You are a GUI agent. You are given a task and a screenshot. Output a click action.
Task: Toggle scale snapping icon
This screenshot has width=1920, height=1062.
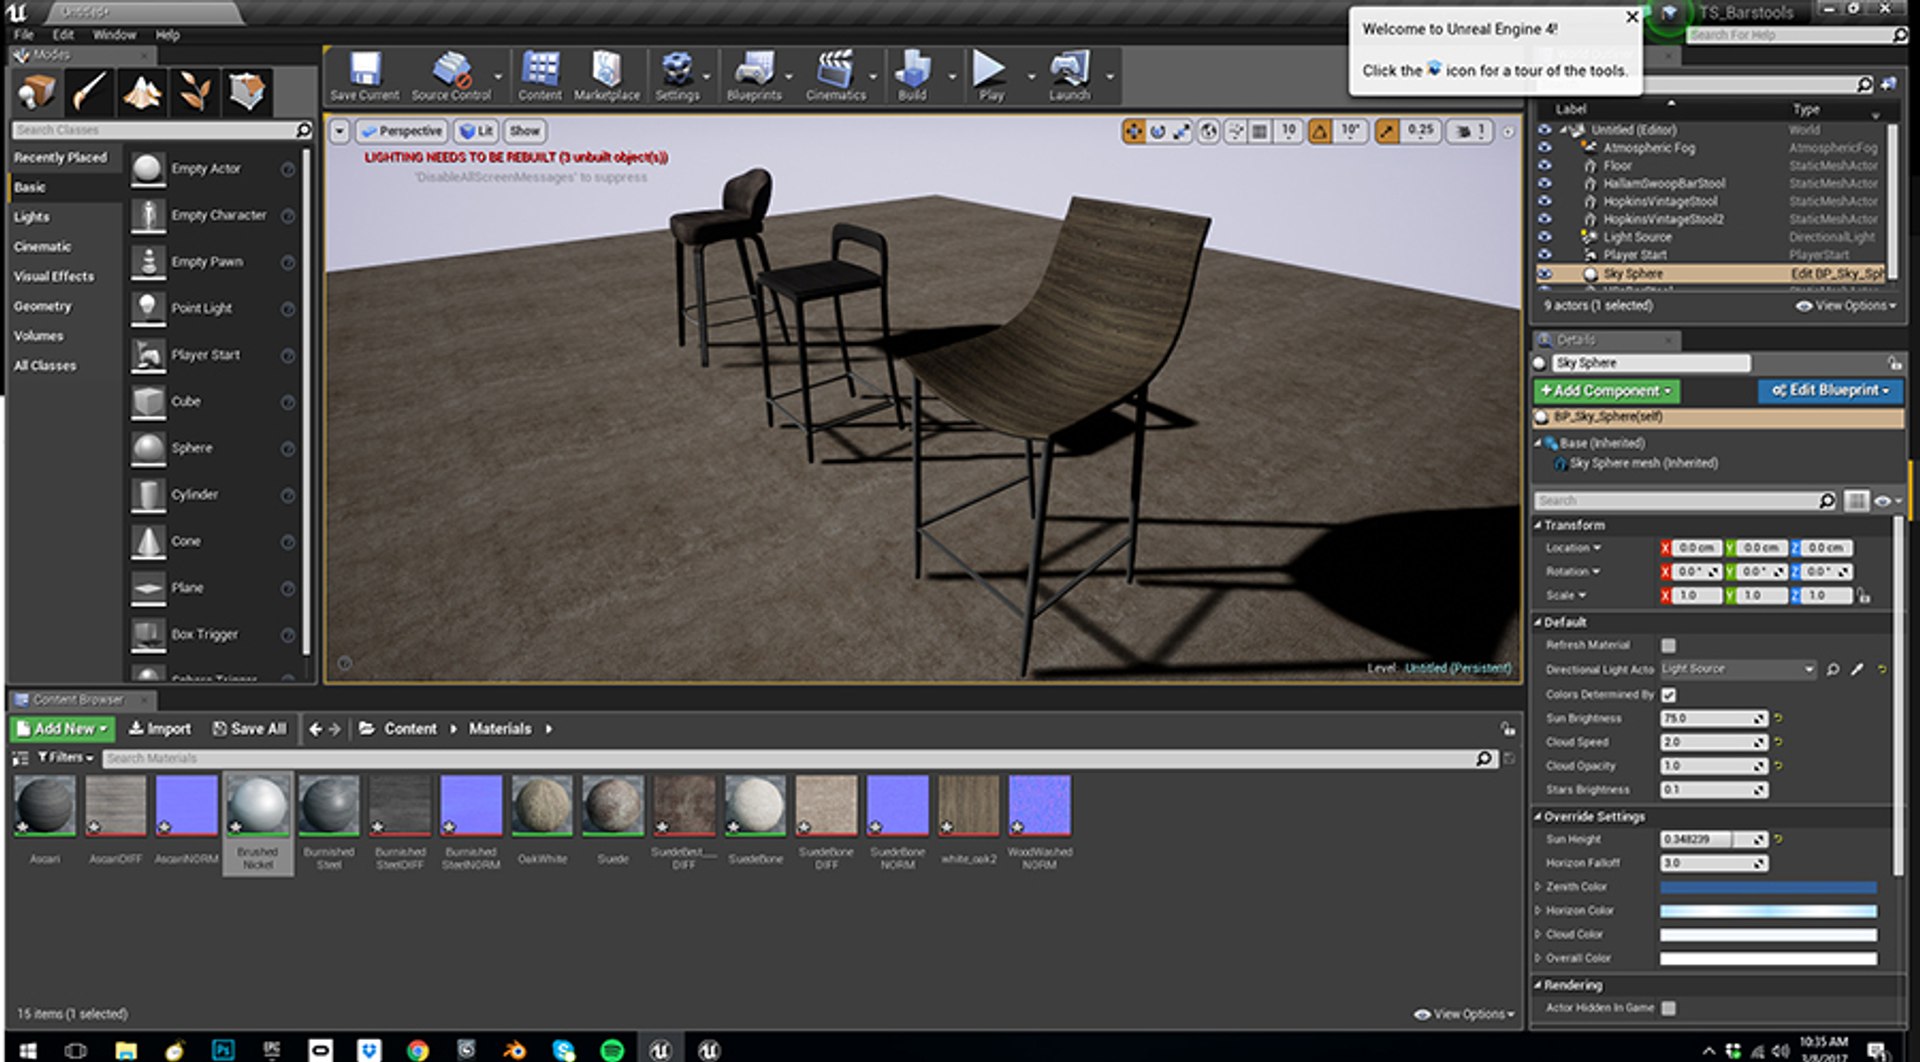coord(1387,131)
